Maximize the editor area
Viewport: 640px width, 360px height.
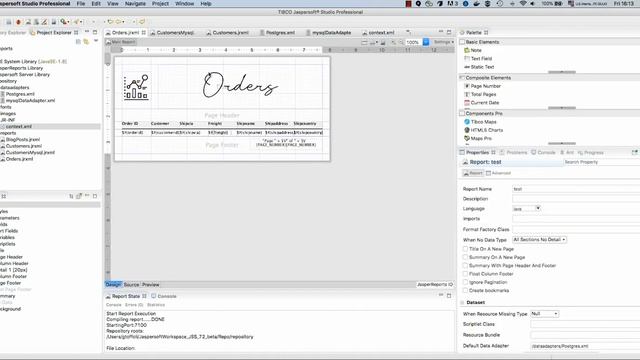[x=449, y=32]
